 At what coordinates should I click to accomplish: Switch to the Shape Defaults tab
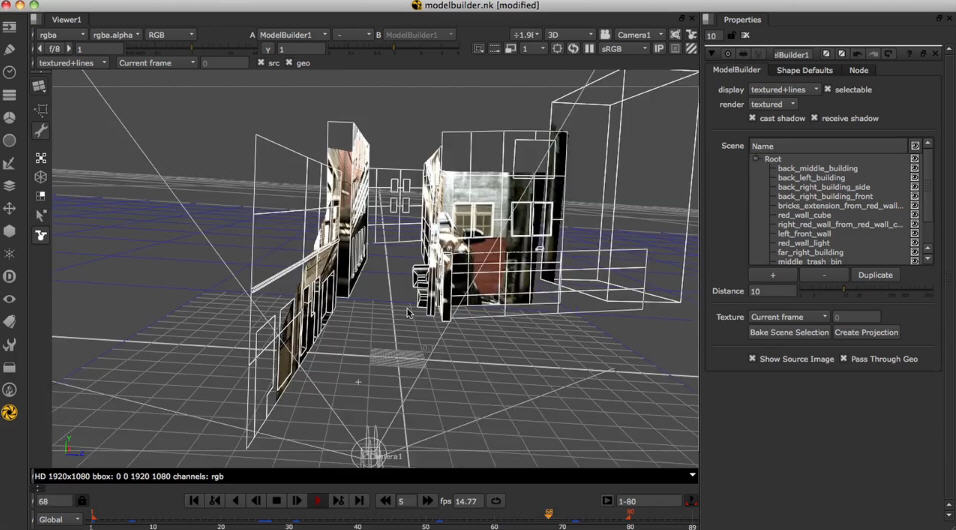[x=804, y=70]
